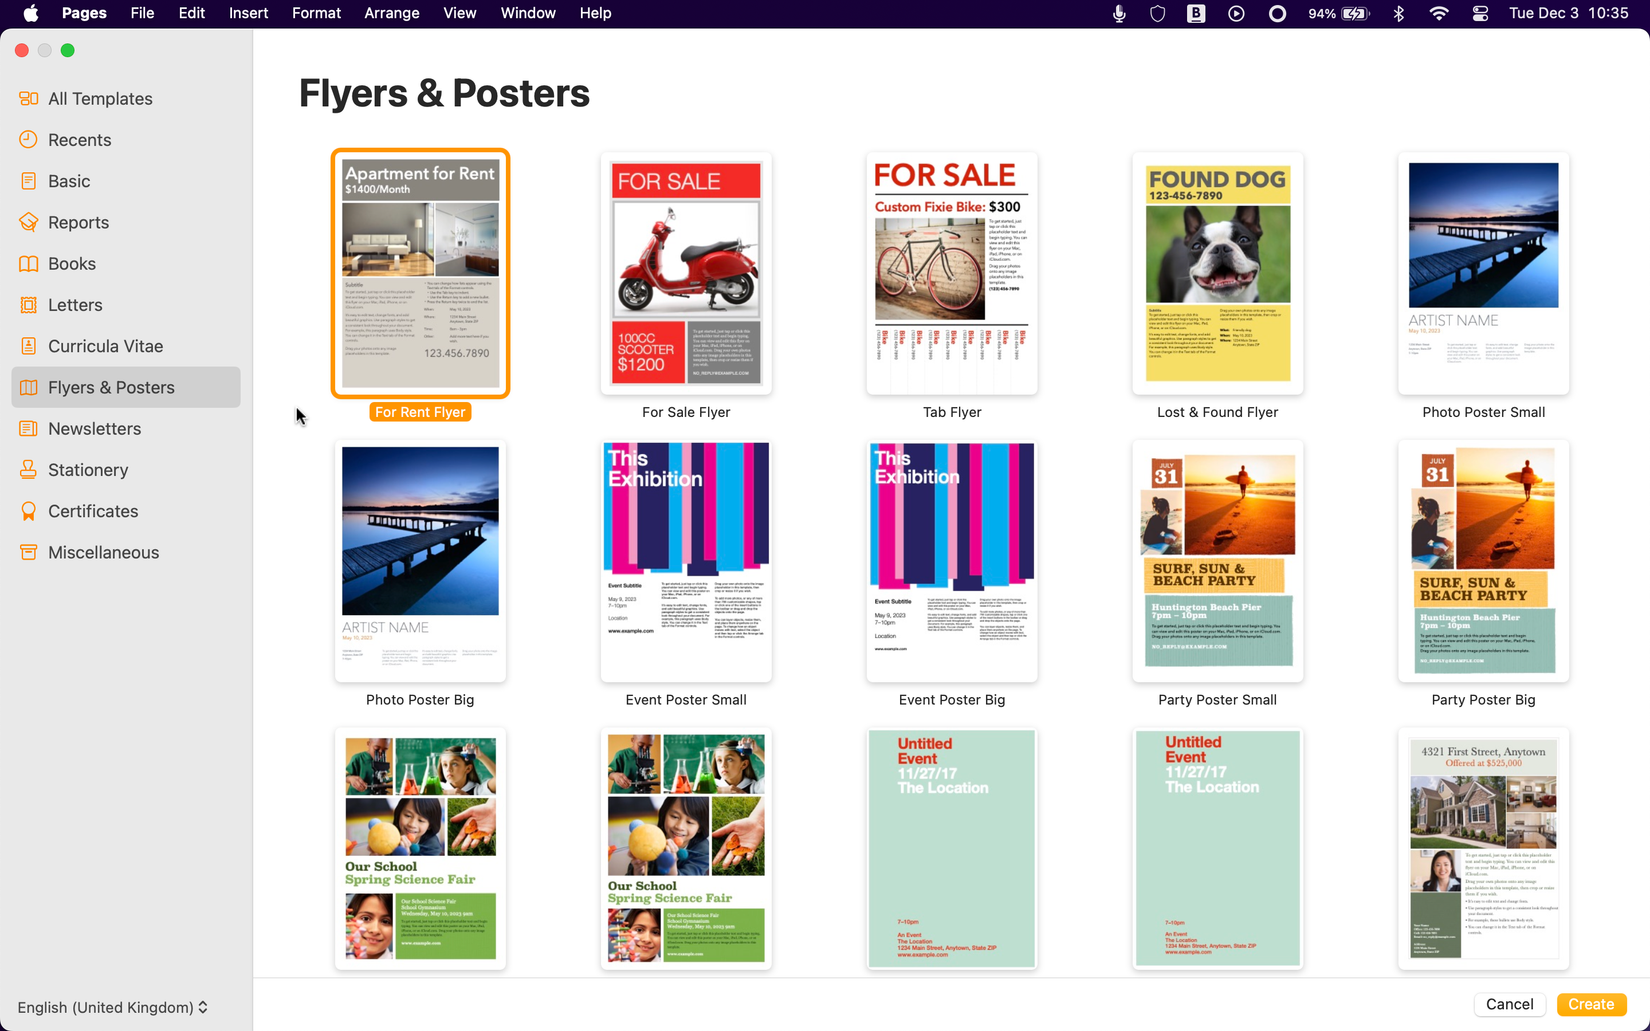Open the View menu

[460, 13]
